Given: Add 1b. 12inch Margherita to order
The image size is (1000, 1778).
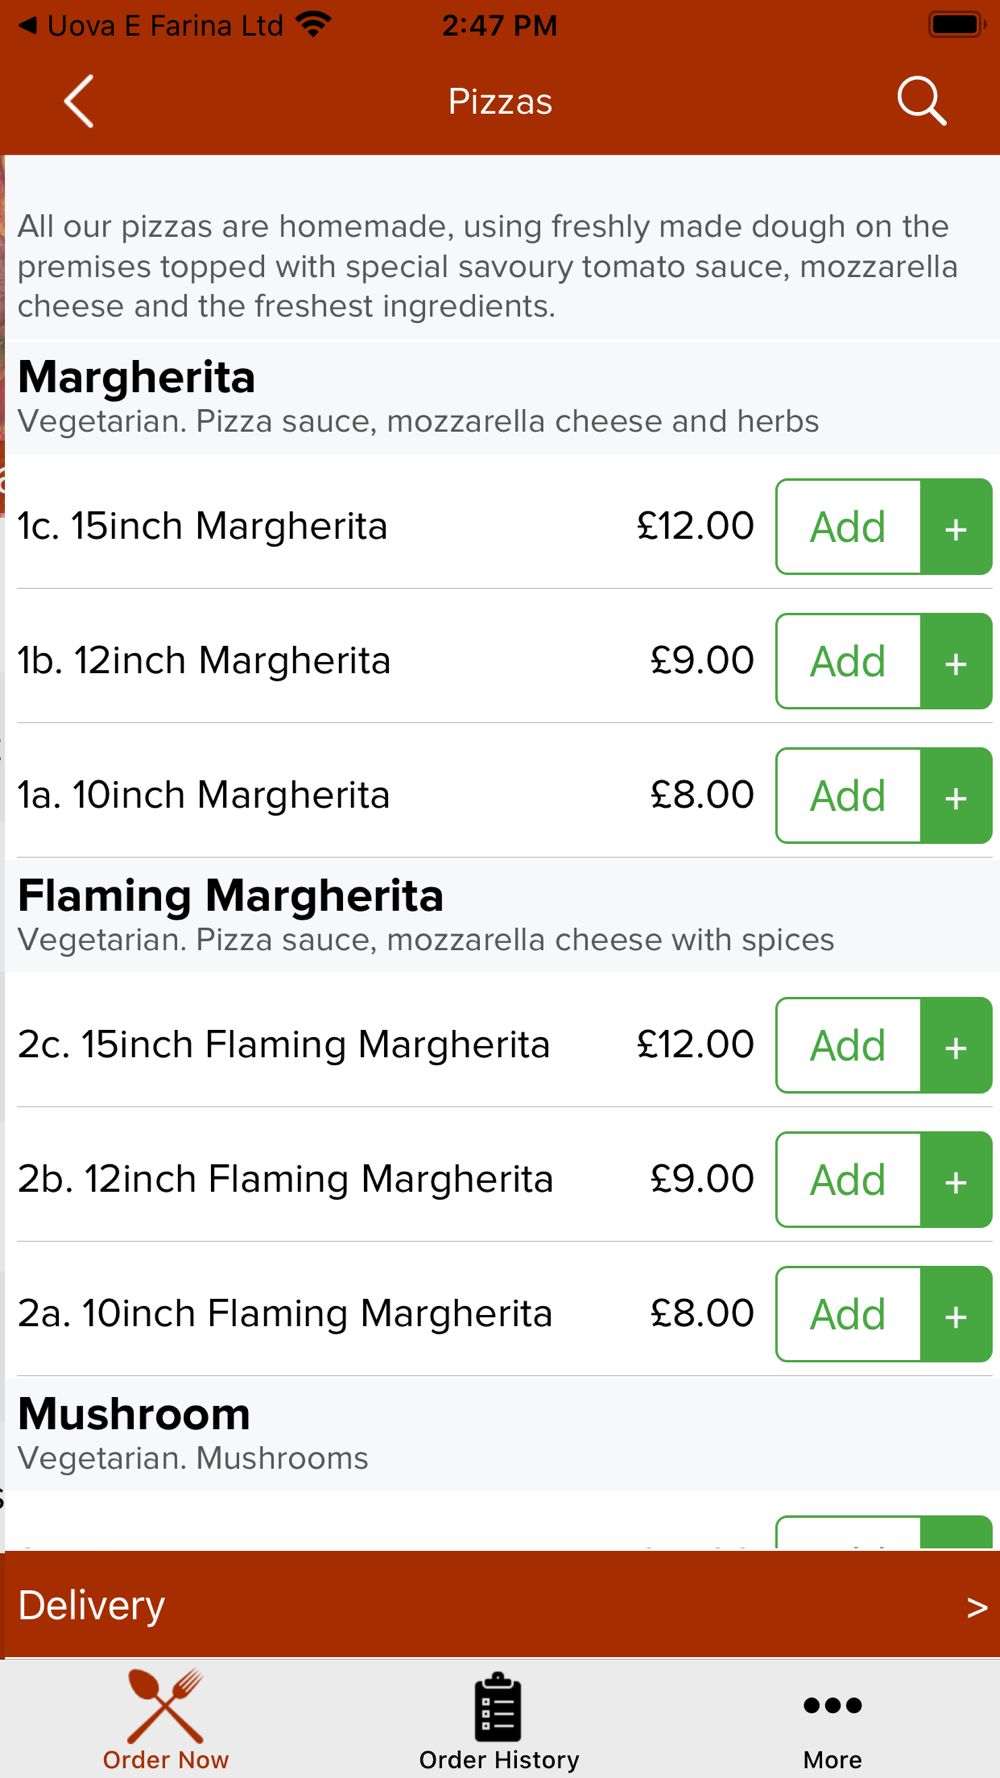Looking at the screenshot, I should (x=848, y=661).
